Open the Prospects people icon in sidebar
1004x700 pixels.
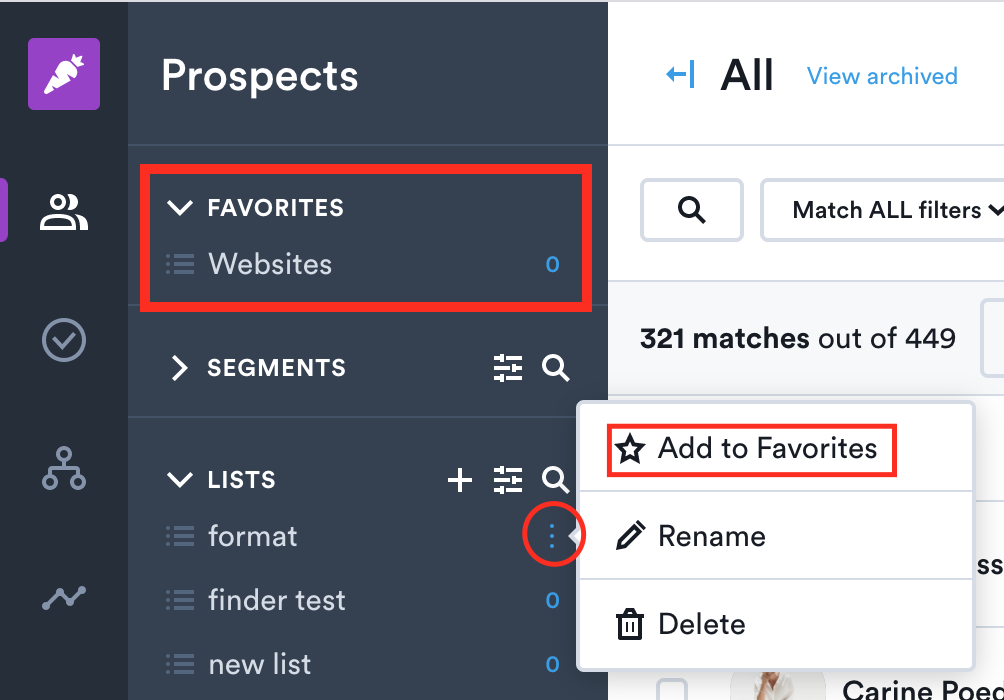[x=64, y=211]
